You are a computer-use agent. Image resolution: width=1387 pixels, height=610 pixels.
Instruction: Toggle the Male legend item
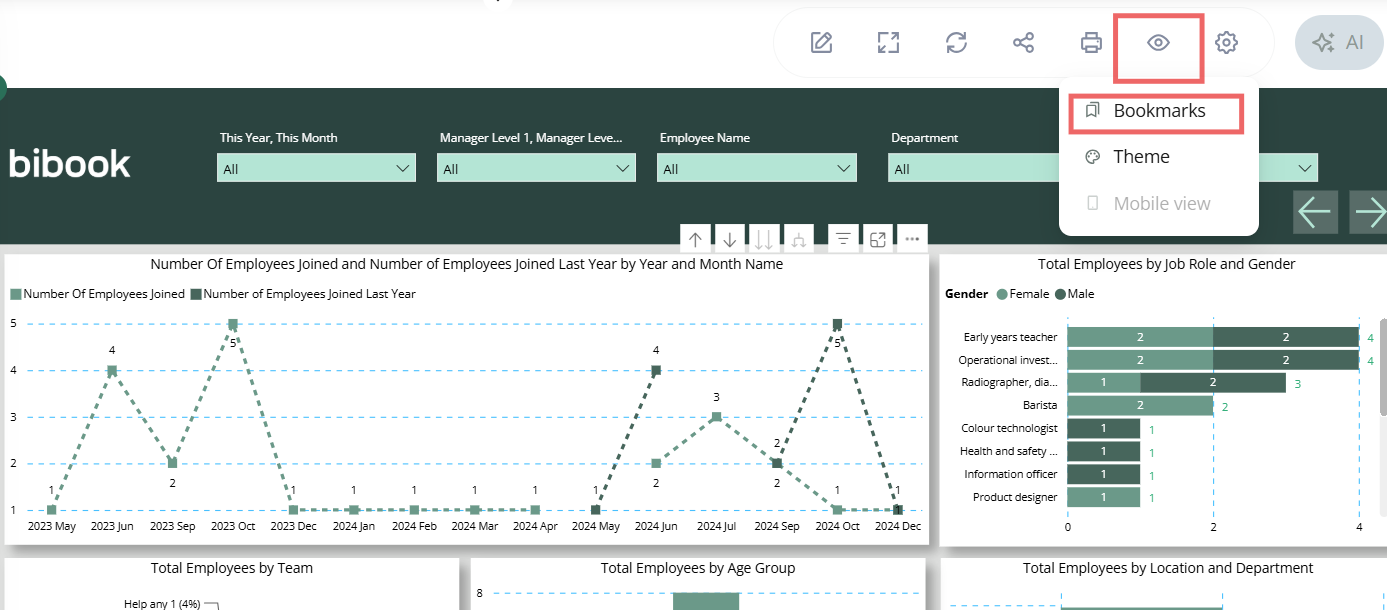point(1074,294)
